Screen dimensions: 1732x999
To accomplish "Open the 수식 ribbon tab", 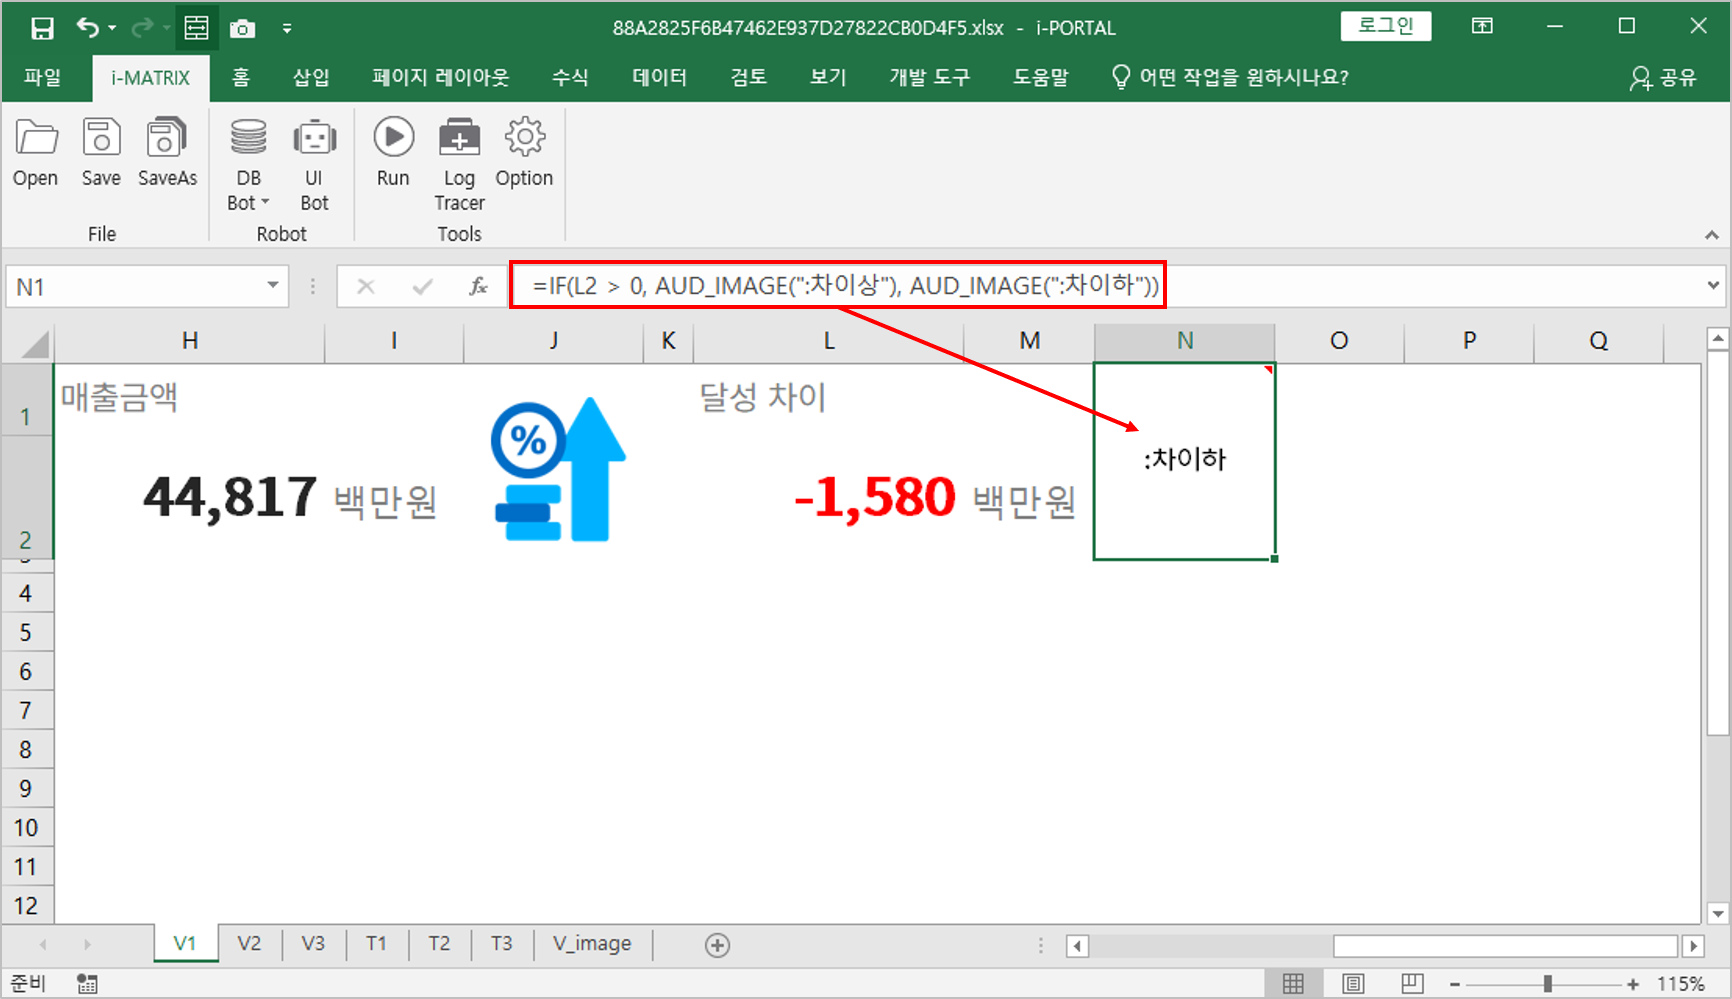I will point(570,78).
